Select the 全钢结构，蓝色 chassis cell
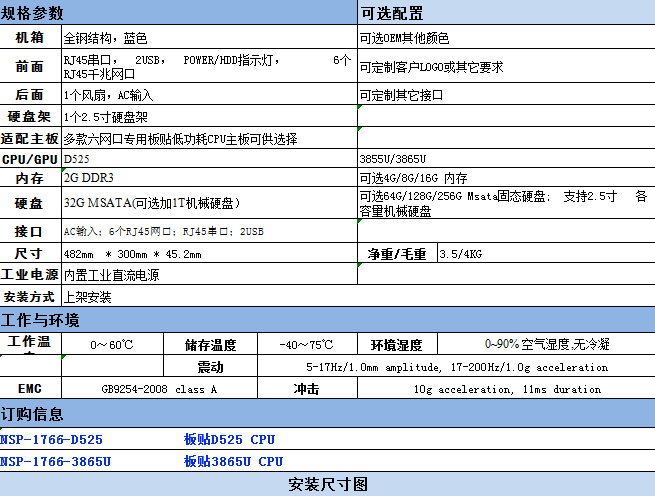 (105, 38)
